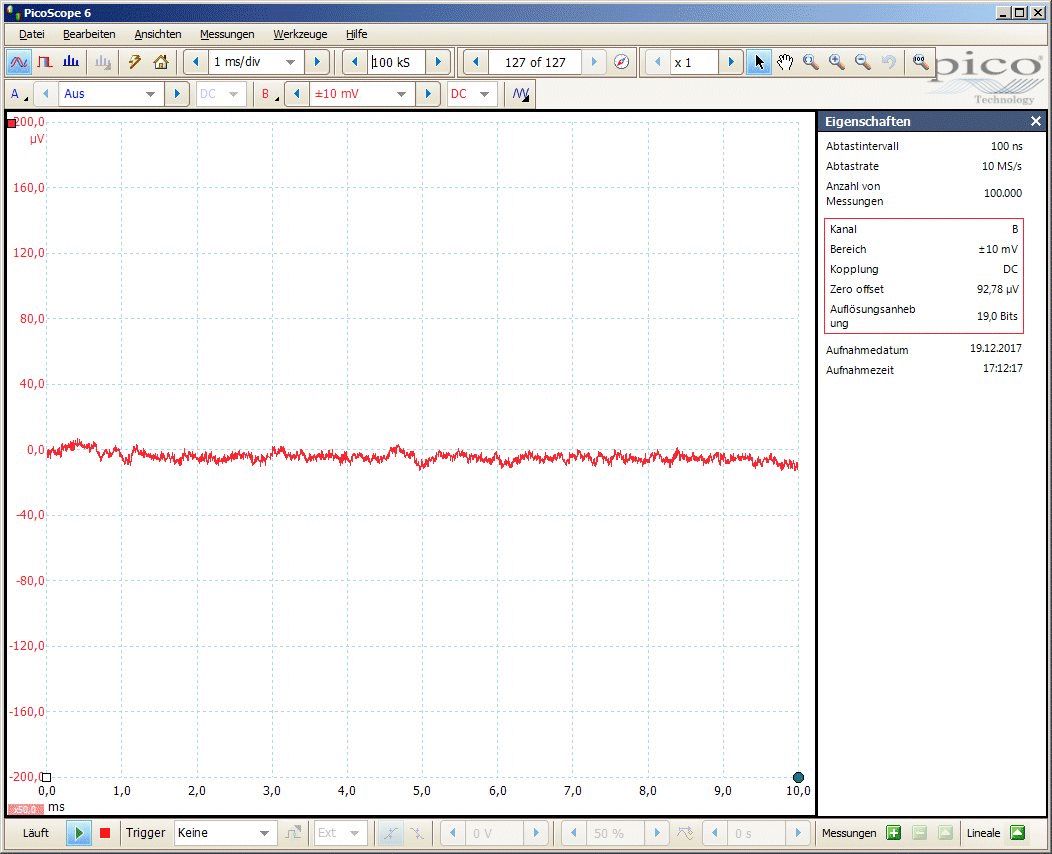
Task: Open the Werkzeuge menu
Action: [x=300, y=34]
